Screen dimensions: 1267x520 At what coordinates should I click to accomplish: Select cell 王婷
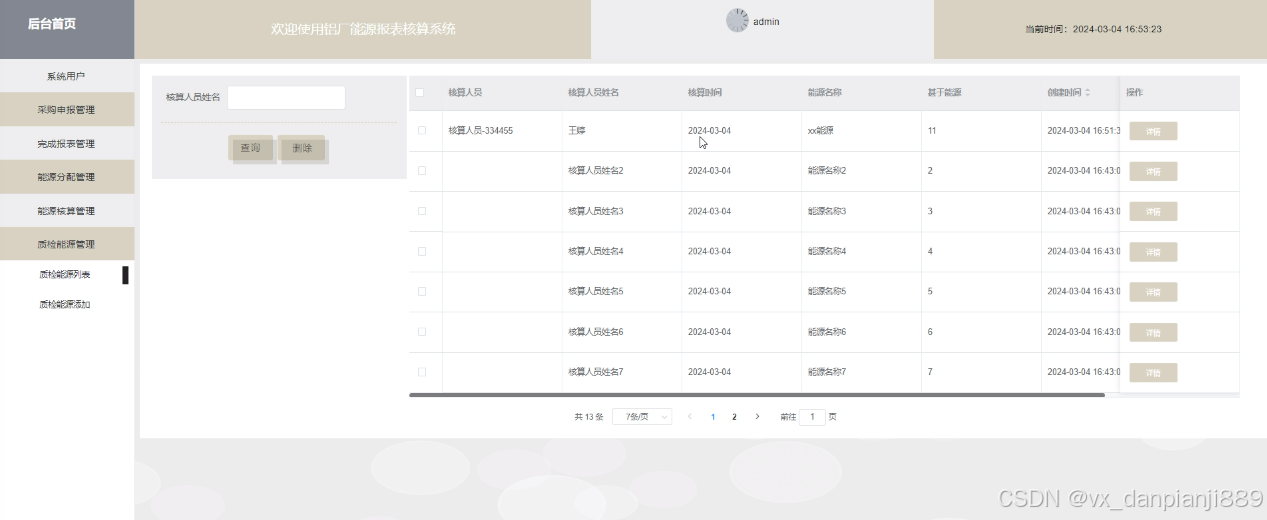click(576, 131)
